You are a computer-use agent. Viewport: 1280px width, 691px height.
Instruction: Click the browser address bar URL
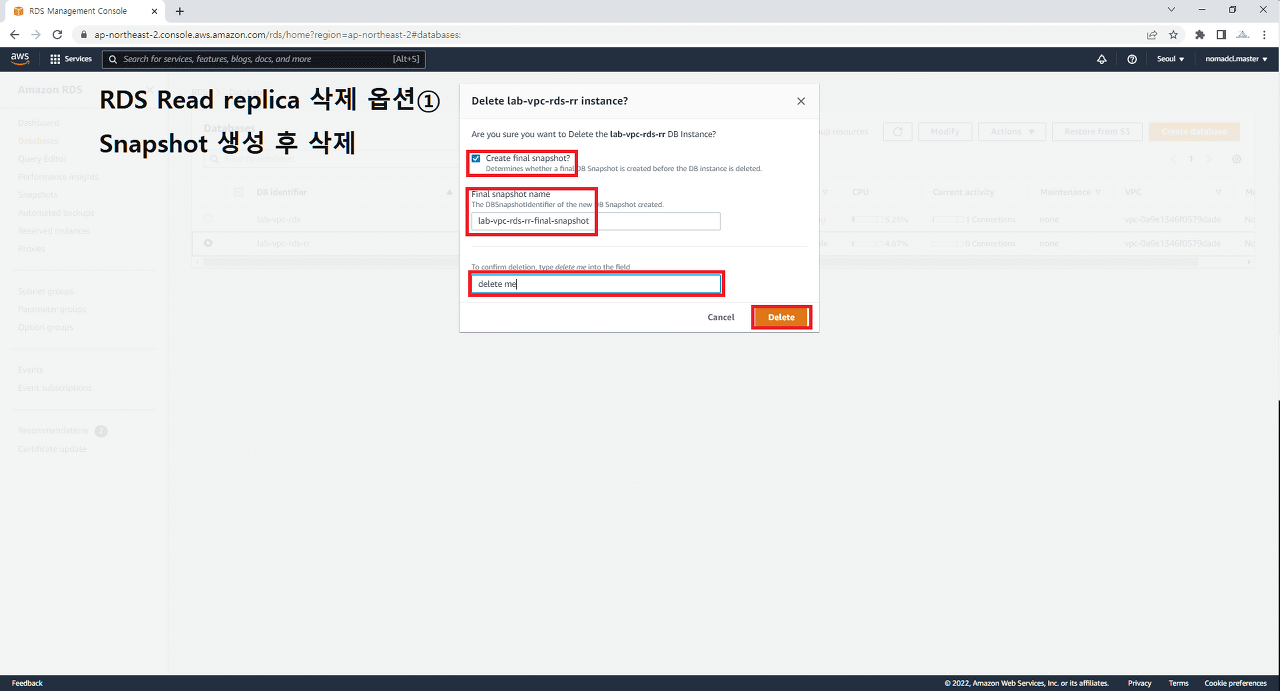coord(277,34)
